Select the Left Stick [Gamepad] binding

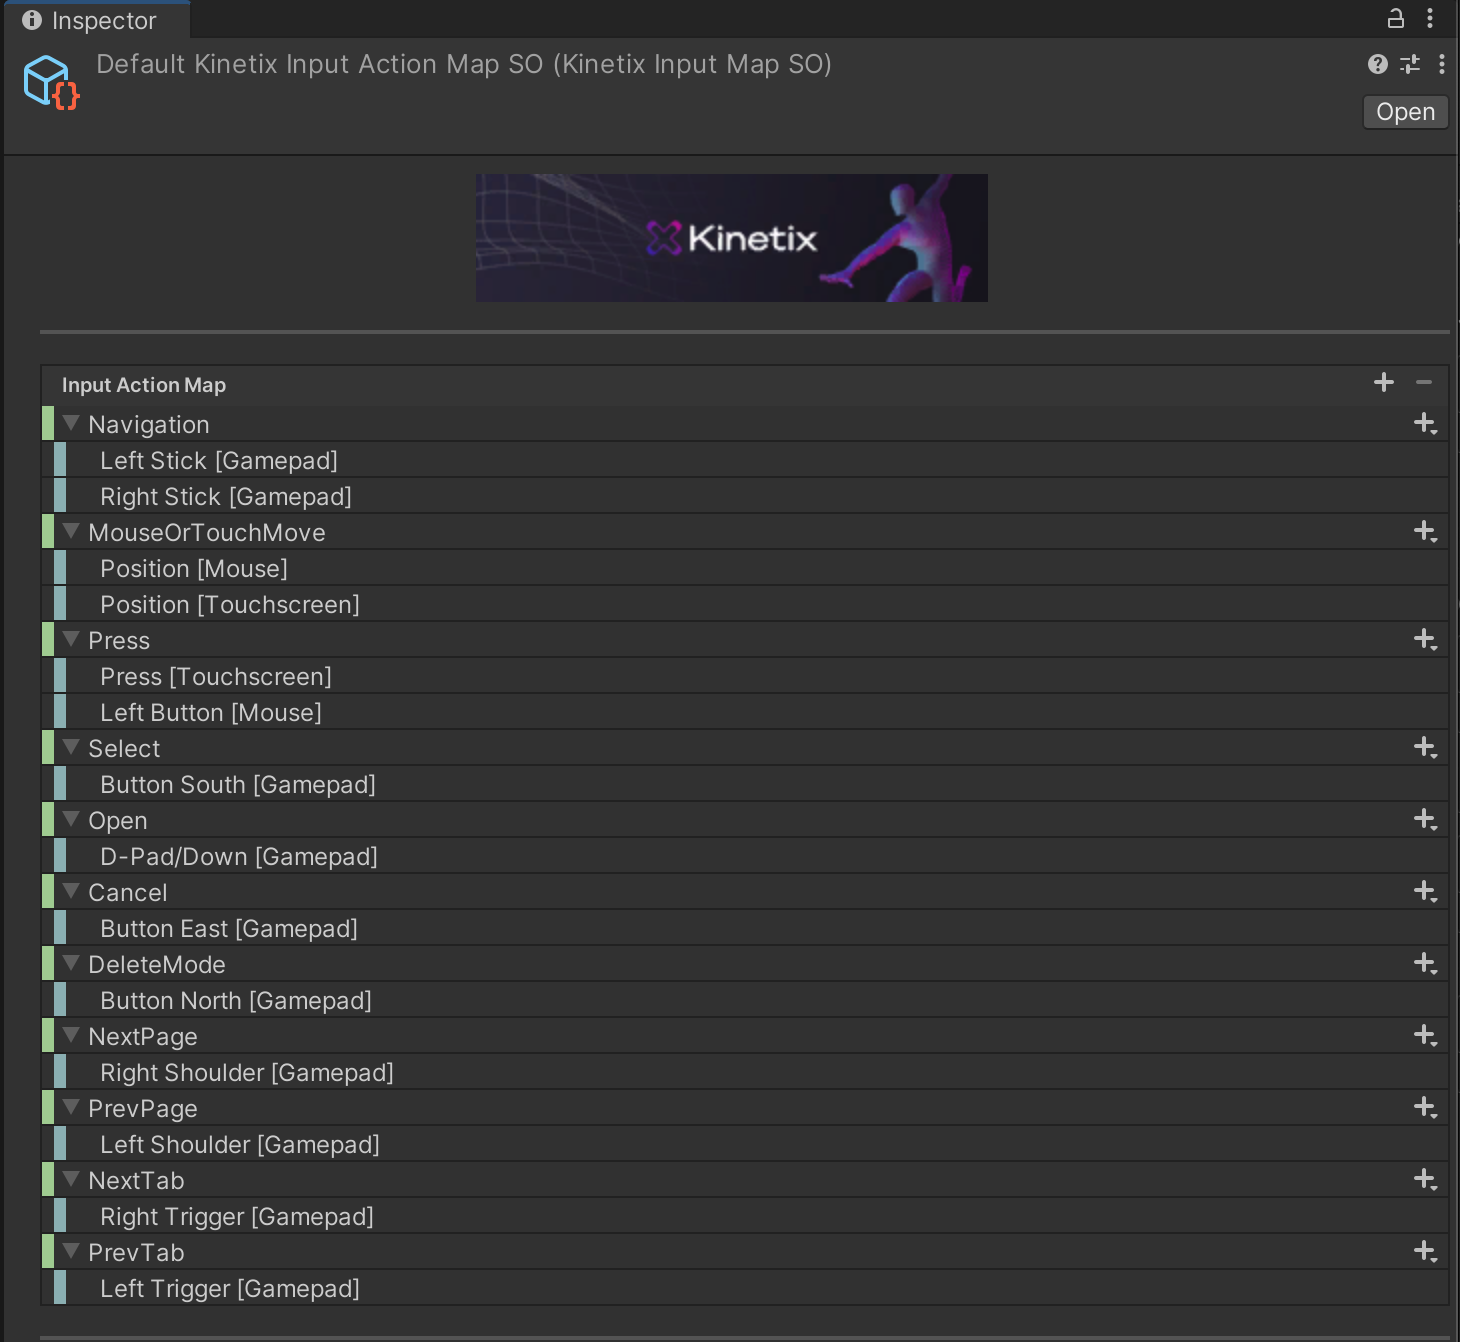tap(750, 460)
